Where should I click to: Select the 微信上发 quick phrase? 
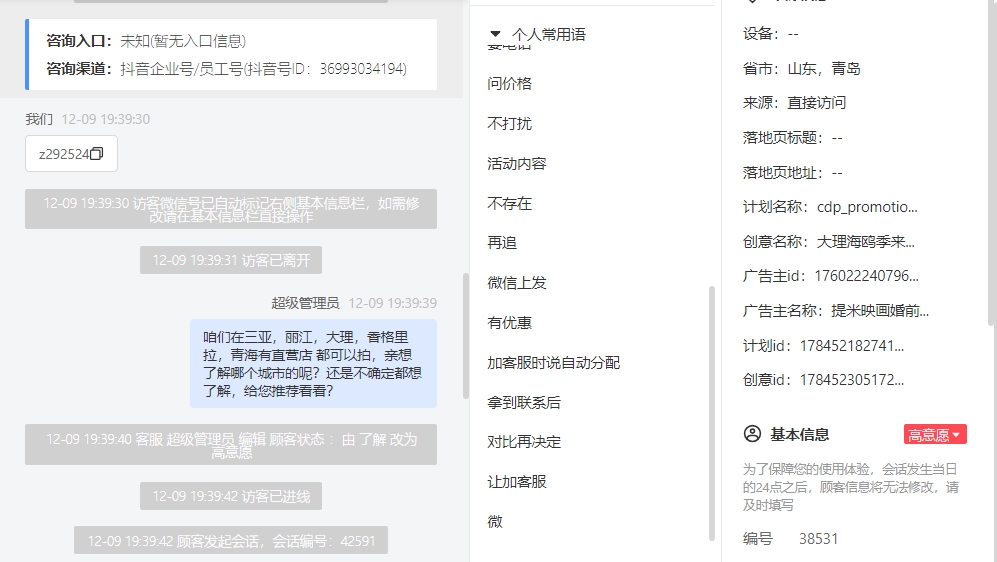517,283
